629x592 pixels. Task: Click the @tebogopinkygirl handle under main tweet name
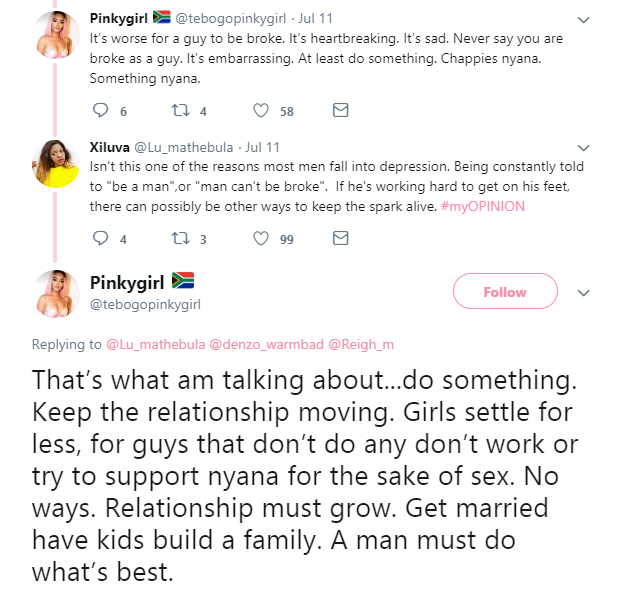click(x=145, y=303)
